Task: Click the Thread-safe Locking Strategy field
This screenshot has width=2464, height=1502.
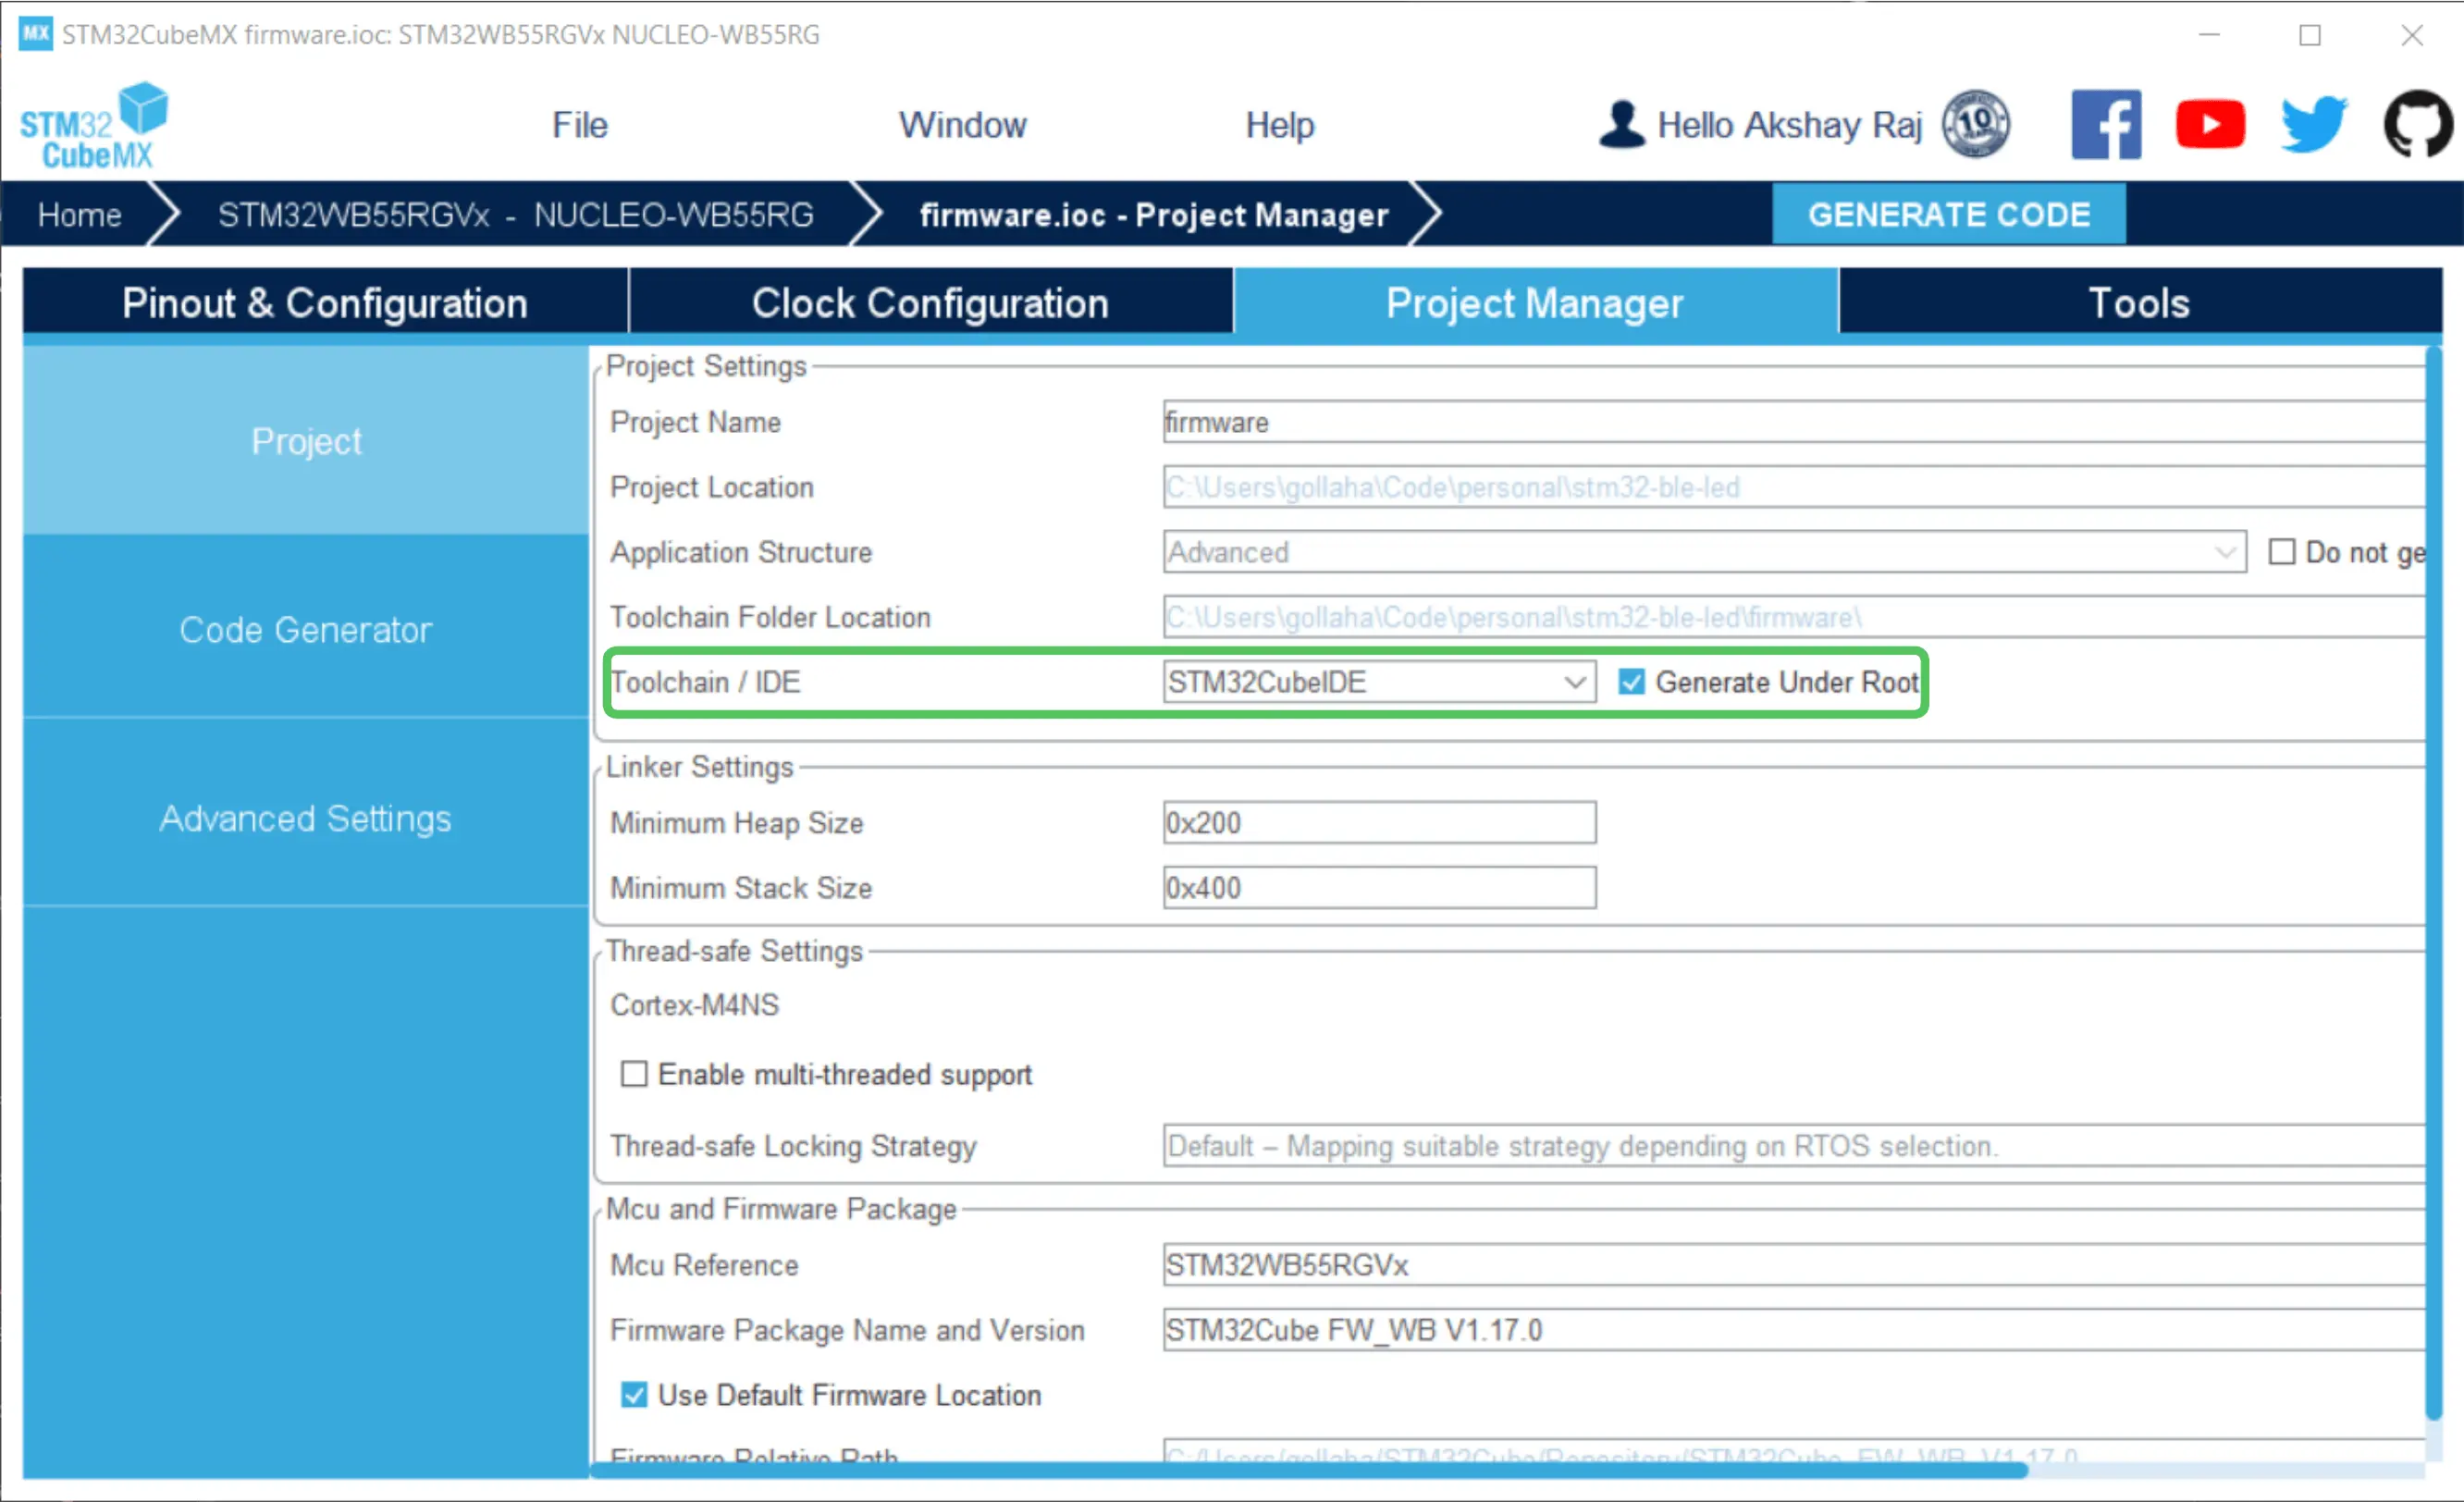Action: [1794, 1145]
